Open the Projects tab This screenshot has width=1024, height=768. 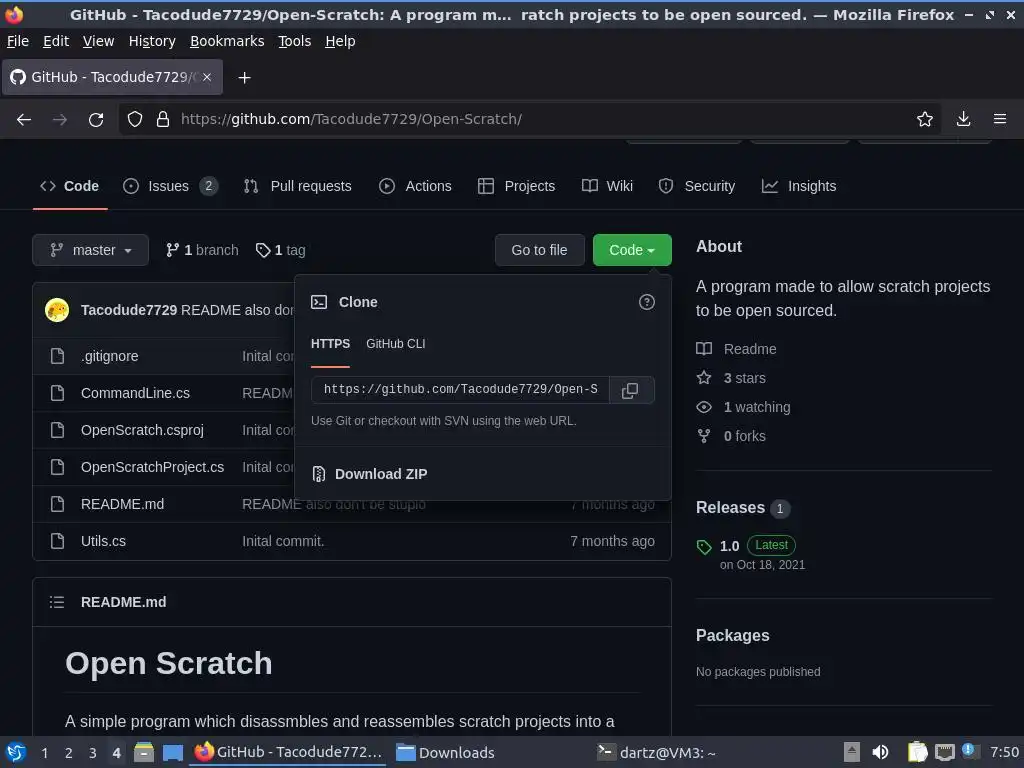click(x=517, y=187)
